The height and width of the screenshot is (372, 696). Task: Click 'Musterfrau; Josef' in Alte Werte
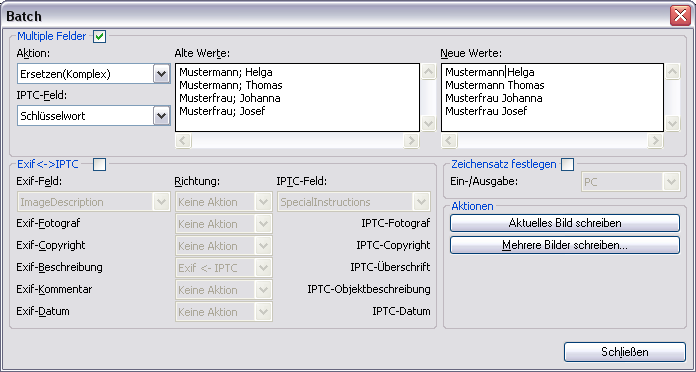coord(222,111)
